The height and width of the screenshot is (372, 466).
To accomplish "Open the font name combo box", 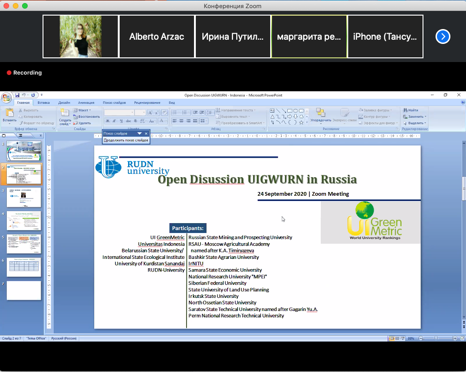I will pos(119,113).
